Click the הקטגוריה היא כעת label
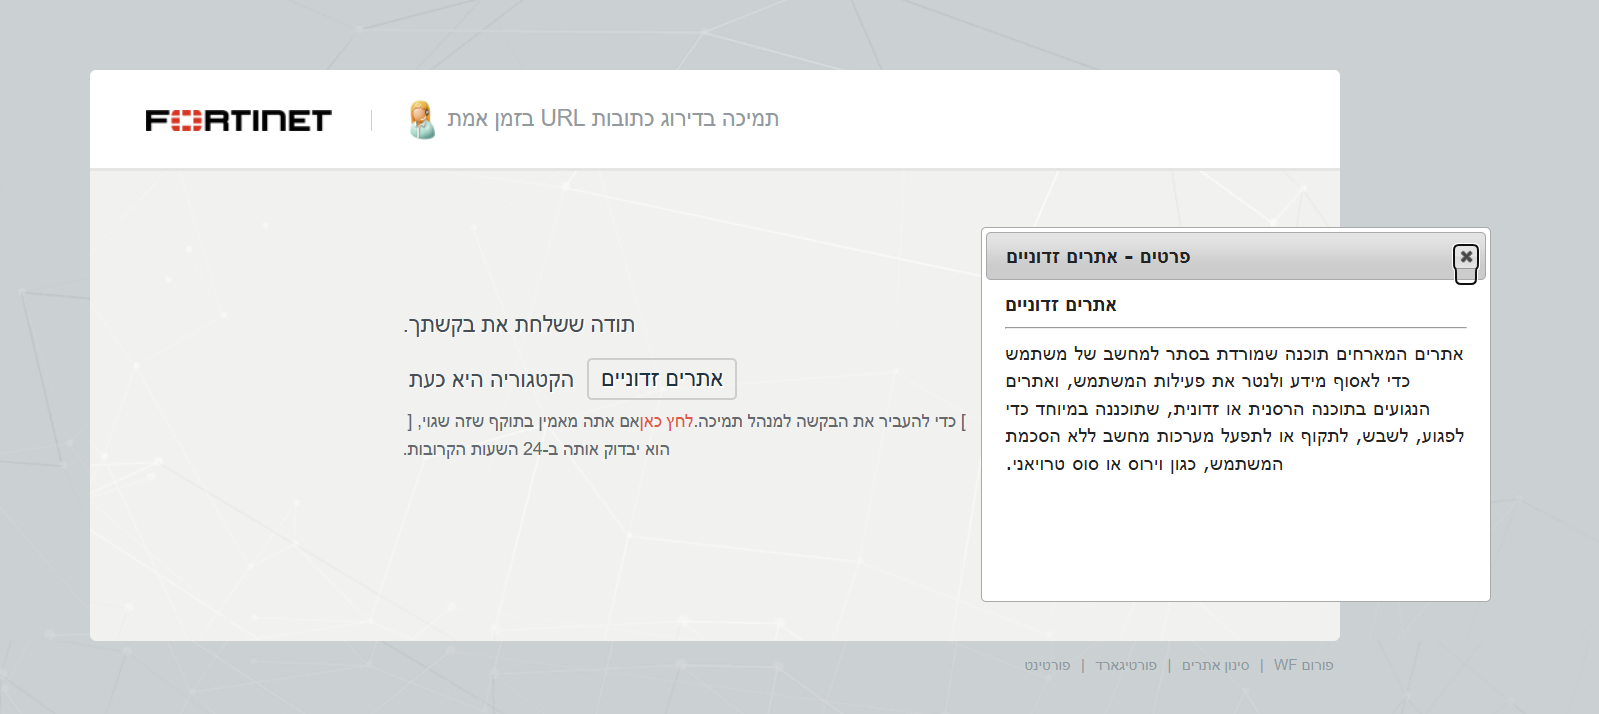The height and width of the screenshot is (714, 1599). (x=491, y=380)
